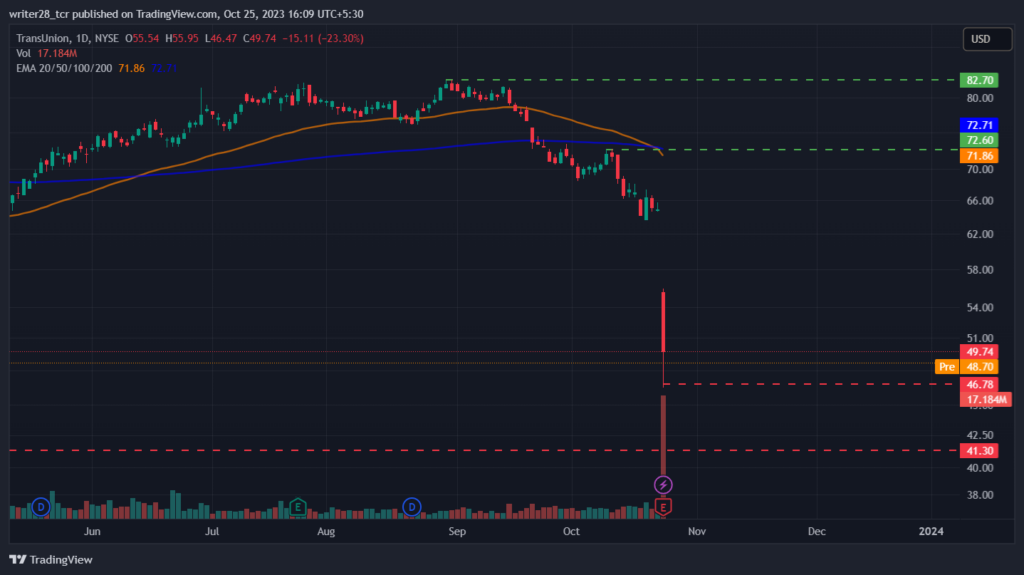Click the 71.86 orange EMA price label
The height and width of the screenshot is (575, 1024).
click(979, 156)
